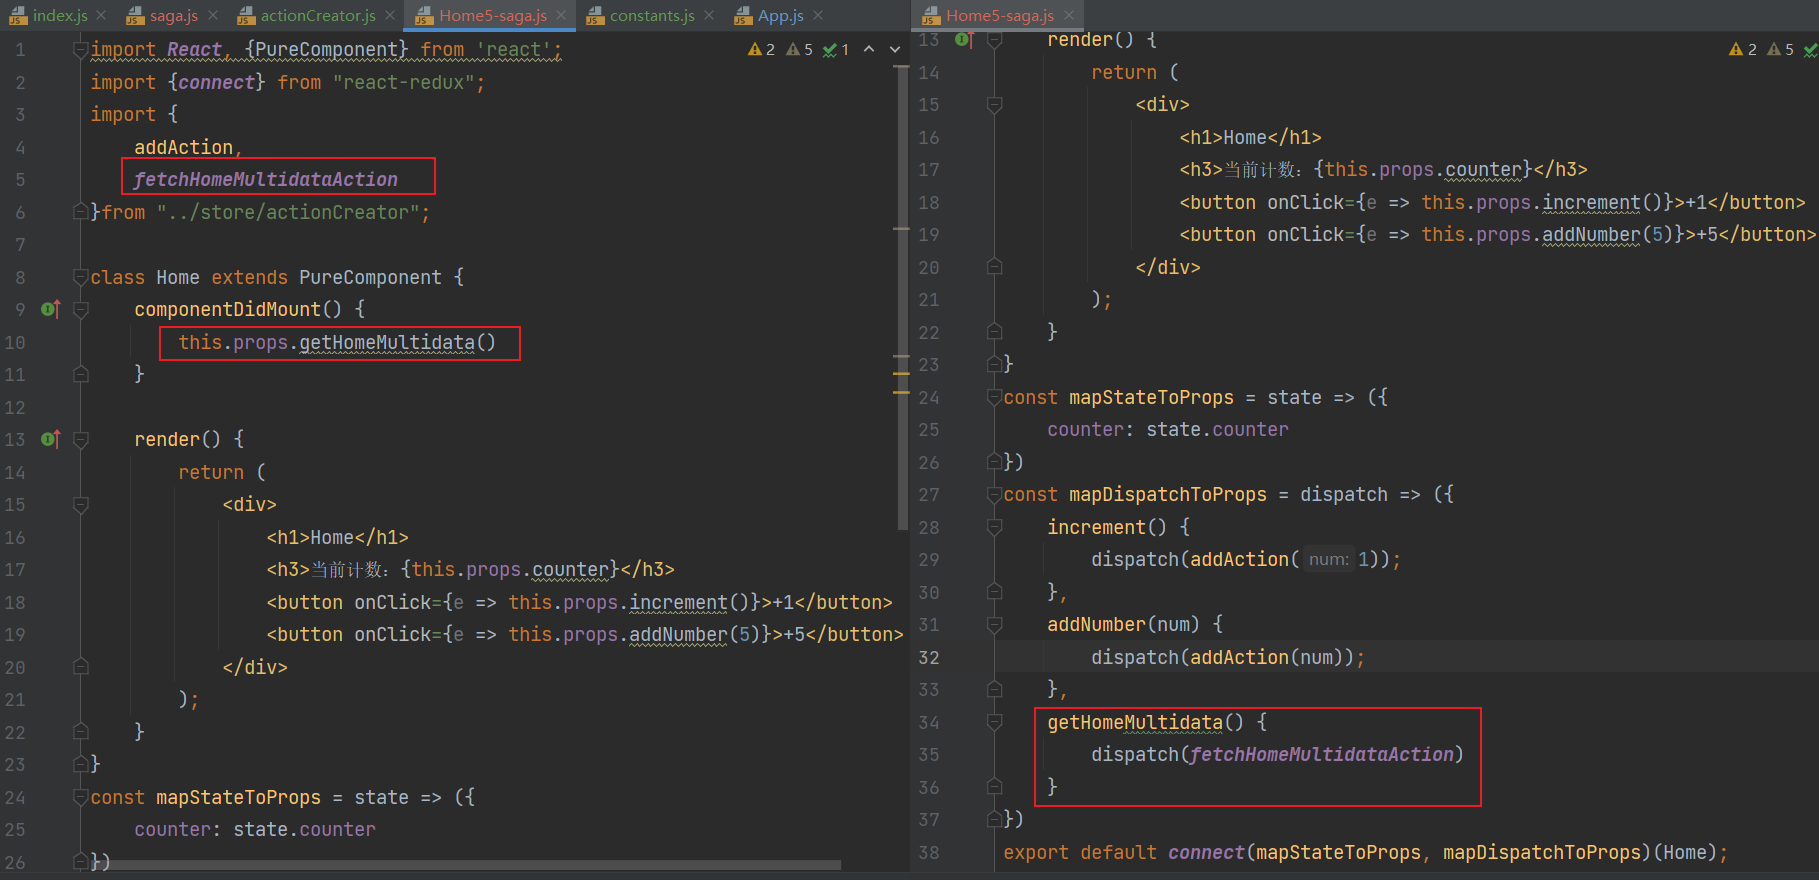Click the green checkmark typo indicator showing 1
Image resolution: width=1819 pixels, height=880 pixels.
tap(836, 49)
